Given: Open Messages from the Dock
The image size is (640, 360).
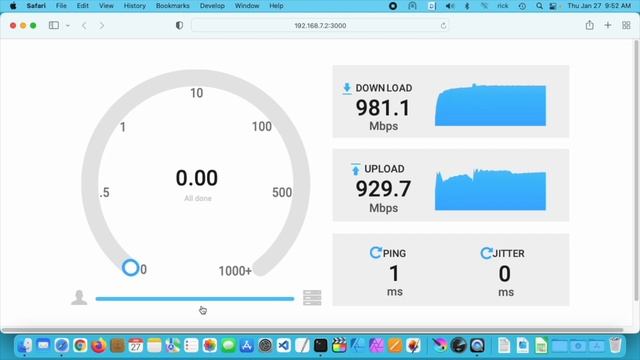Looking at the screenshot, I should coord(229,345).
